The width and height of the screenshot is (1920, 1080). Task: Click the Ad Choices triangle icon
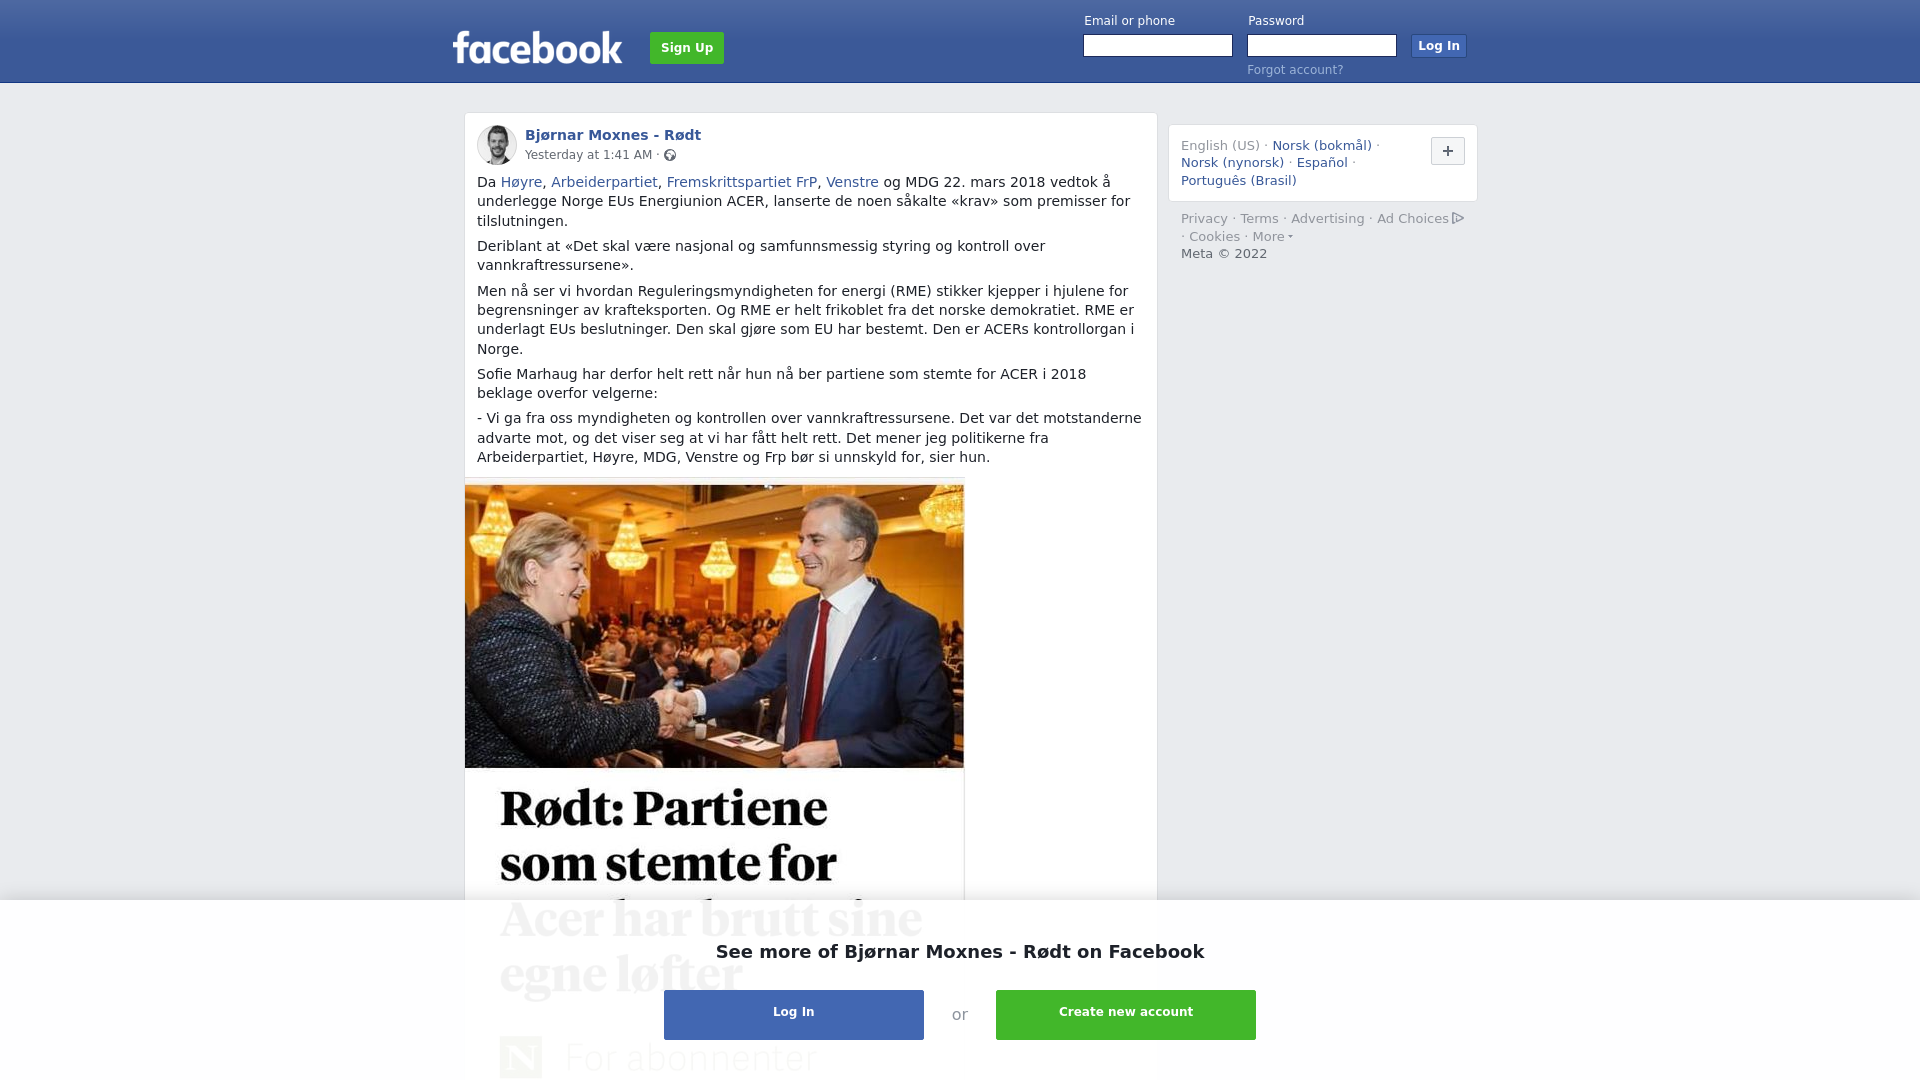click(1458, 218)
